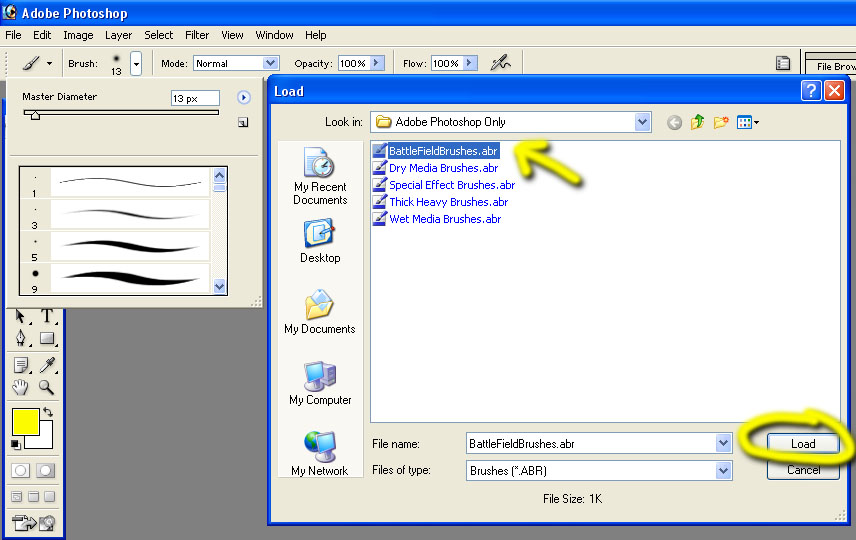Go up one folder level
This screenshot has height=540, width=856.
pyautogui.click(x=697, y=122)
